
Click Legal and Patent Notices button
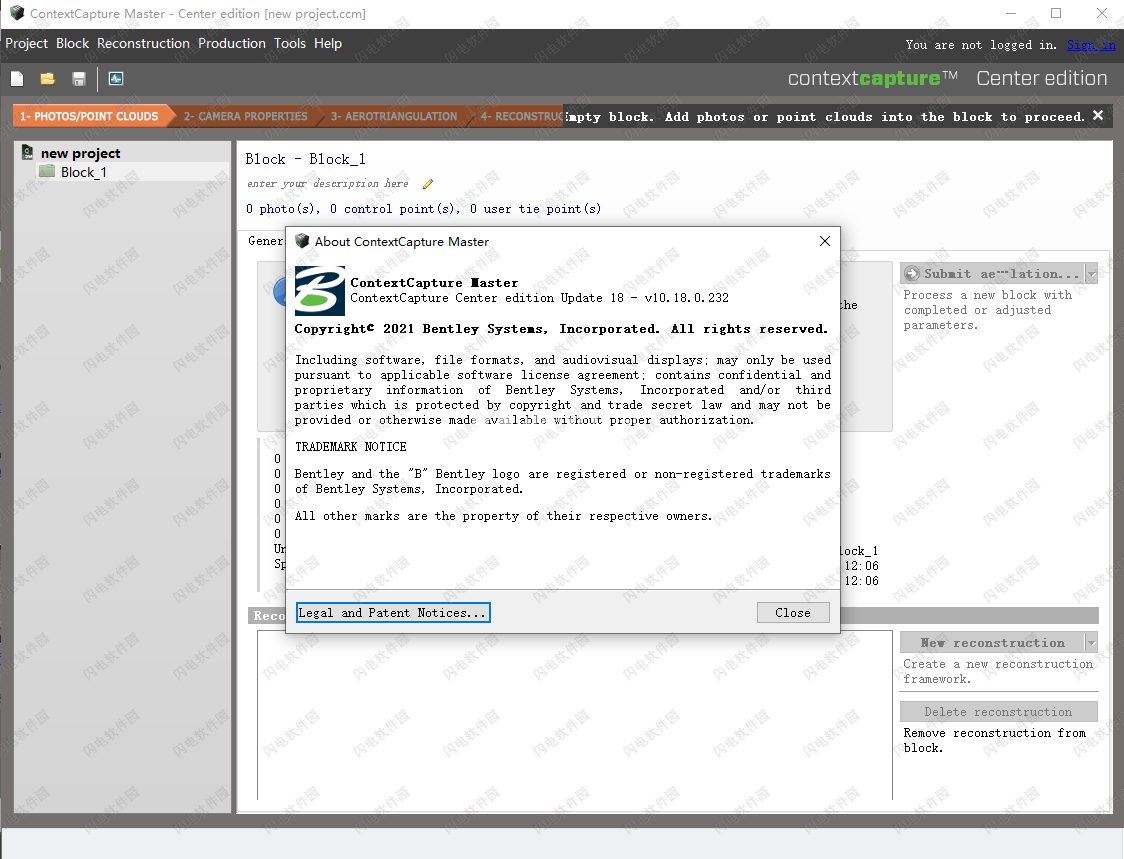click(393, 613)
